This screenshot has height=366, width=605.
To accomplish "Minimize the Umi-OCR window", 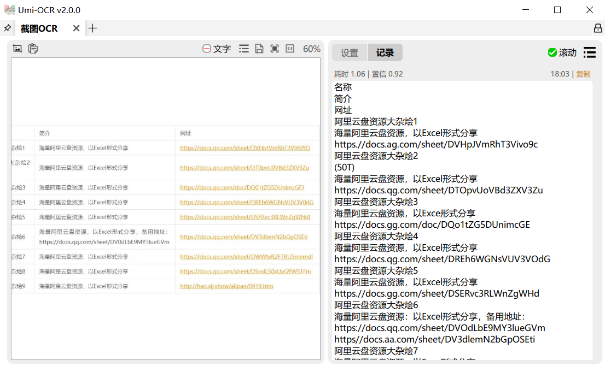I will [526, 10].
